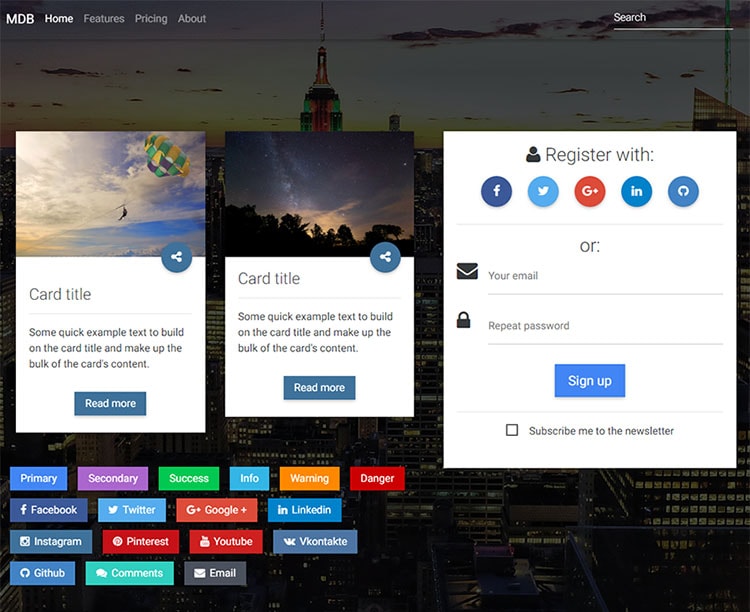
Task: Click share icon on parachute card
Action: point(176,257)
